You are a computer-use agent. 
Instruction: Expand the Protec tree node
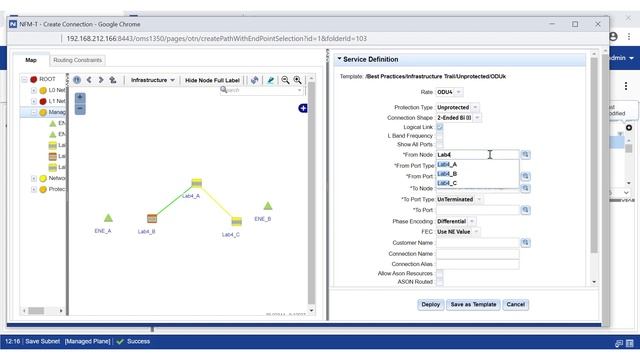point(34,189)
